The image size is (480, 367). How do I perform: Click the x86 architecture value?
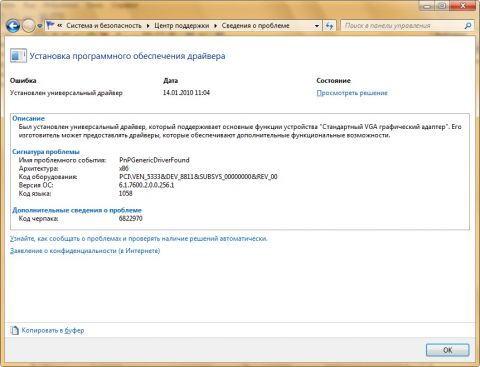point(124,168)
